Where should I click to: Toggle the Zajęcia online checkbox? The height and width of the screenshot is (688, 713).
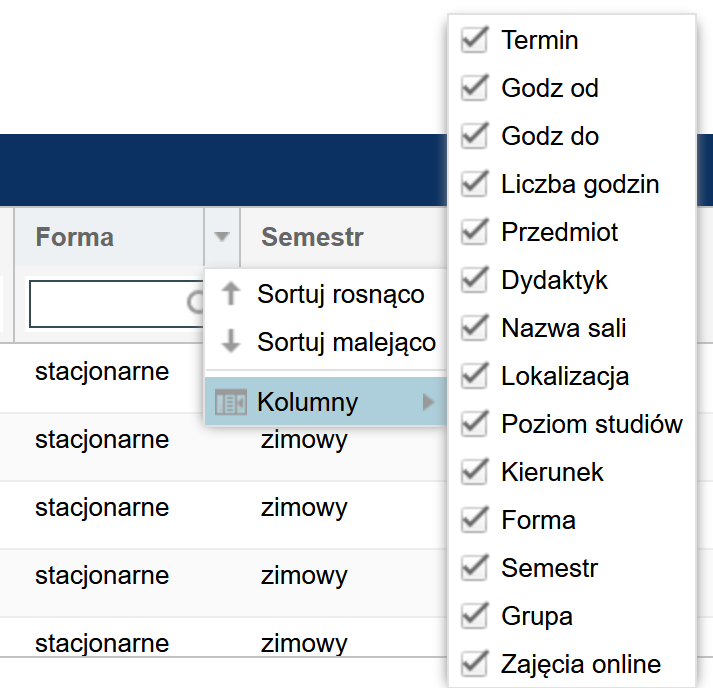click(473, 664)
